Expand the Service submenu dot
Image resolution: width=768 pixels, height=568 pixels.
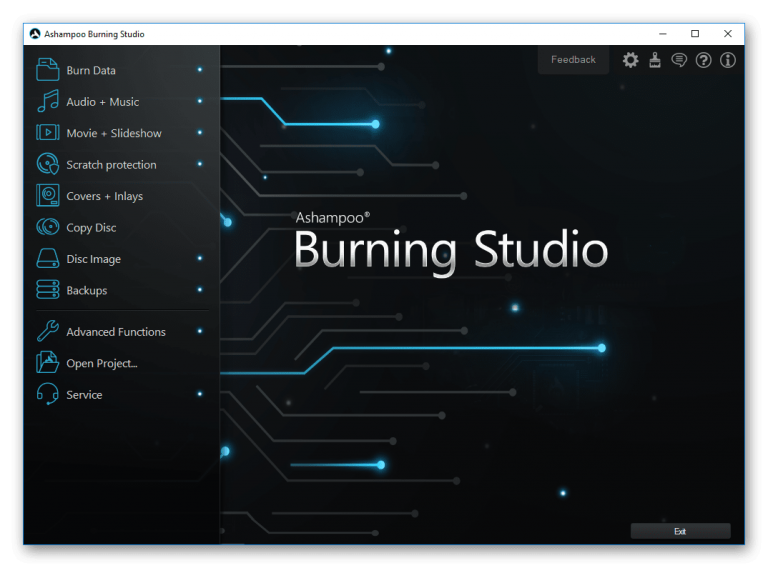200,394
